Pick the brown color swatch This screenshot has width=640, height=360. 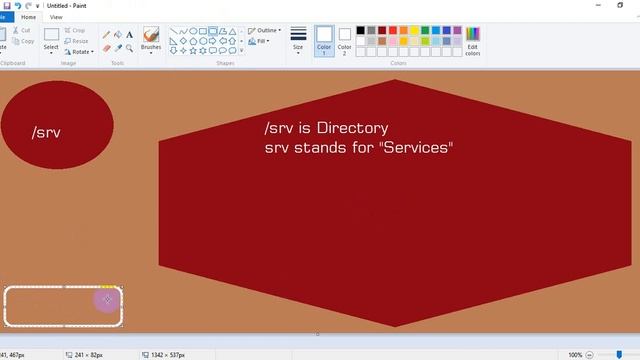tap(382, 41)
